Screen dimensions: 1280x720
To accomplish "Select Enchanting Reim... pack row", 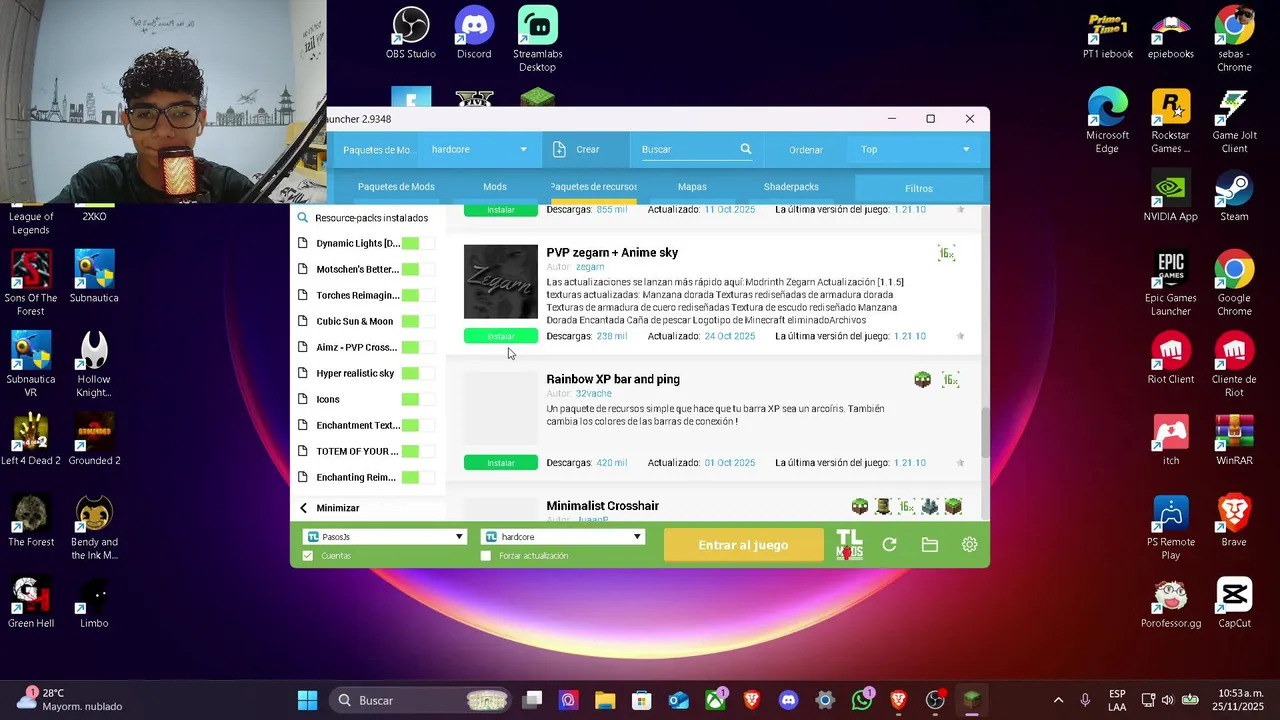I will 368,477.
